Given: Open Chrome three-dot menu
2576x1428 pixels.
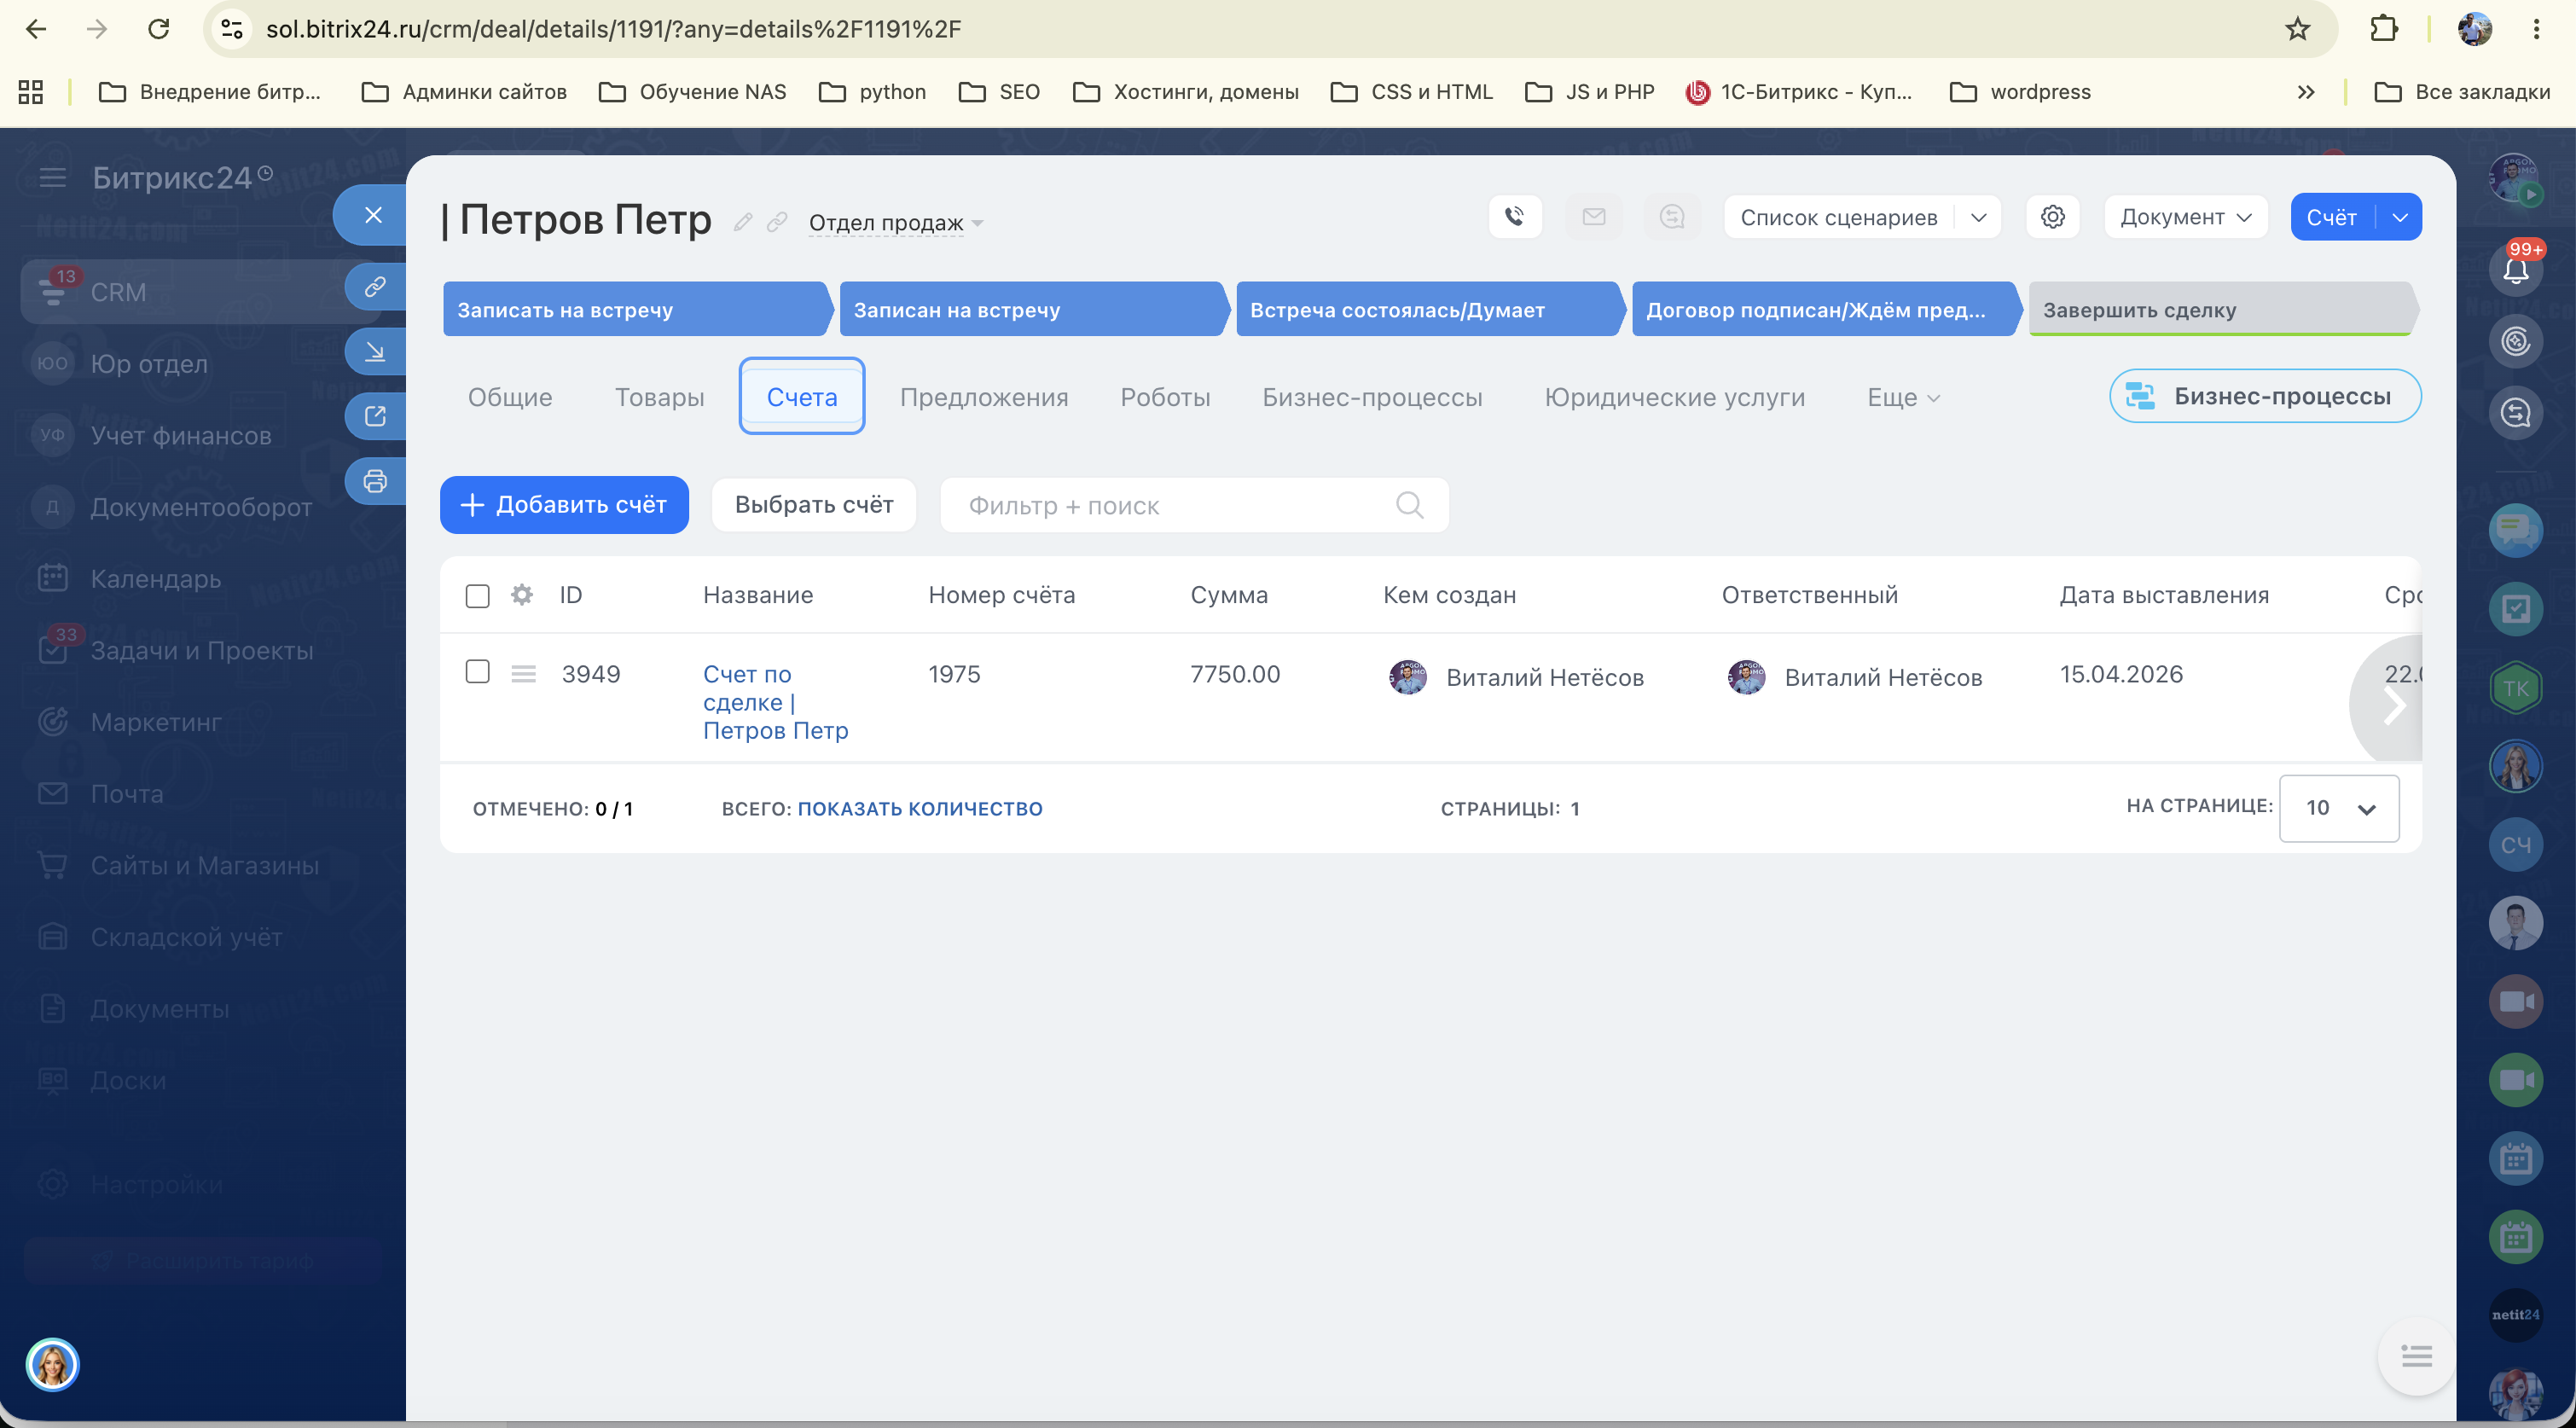Looking at the screenshot, I should [2536, 29].
